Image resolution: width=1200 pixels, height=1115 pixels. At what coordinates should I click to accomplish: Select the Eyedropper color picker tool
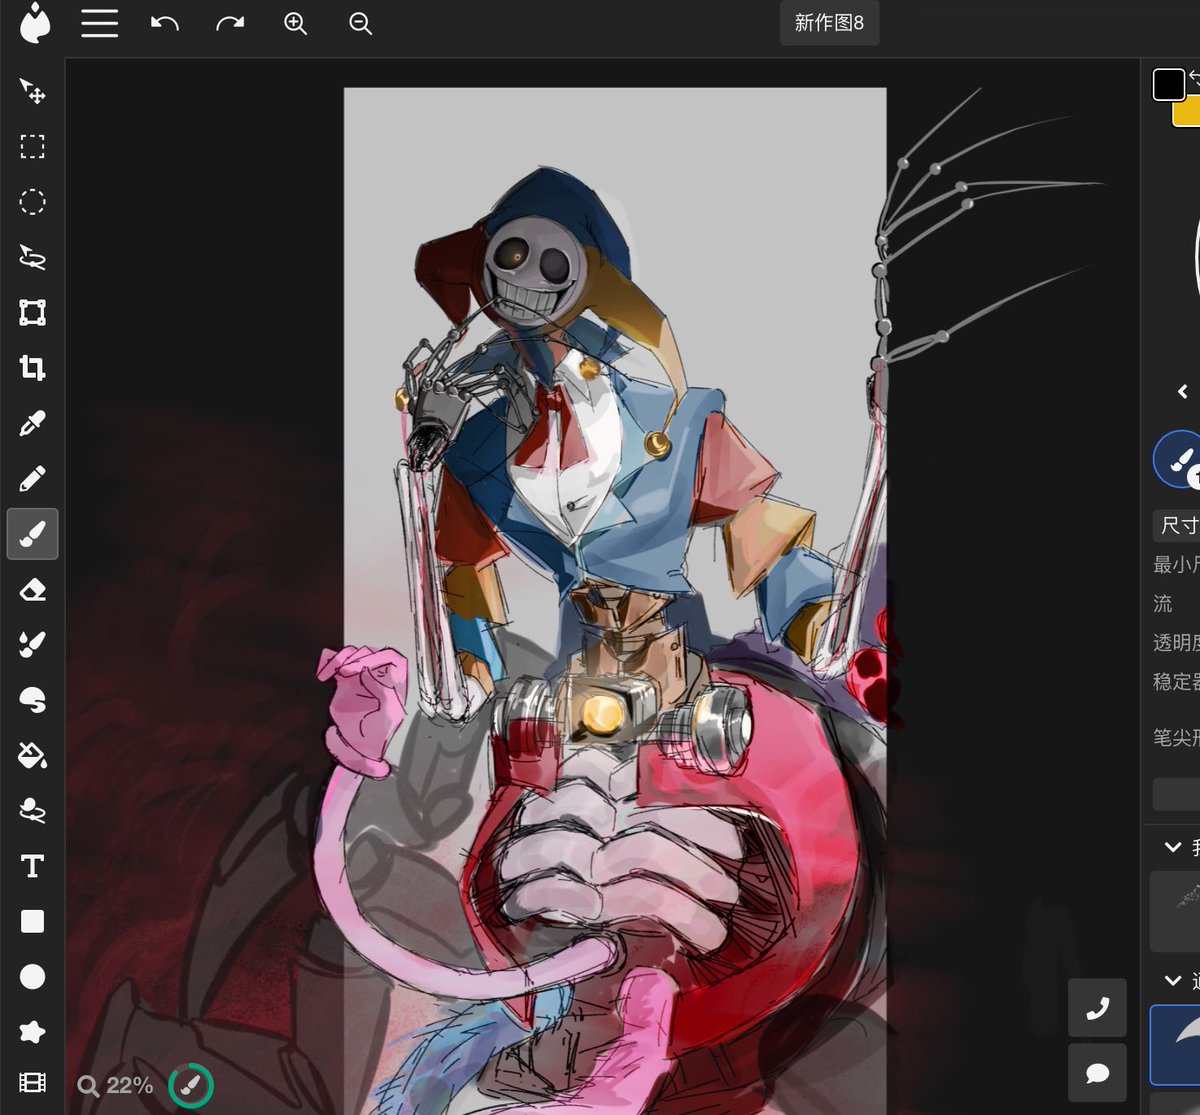click(32, 423)
